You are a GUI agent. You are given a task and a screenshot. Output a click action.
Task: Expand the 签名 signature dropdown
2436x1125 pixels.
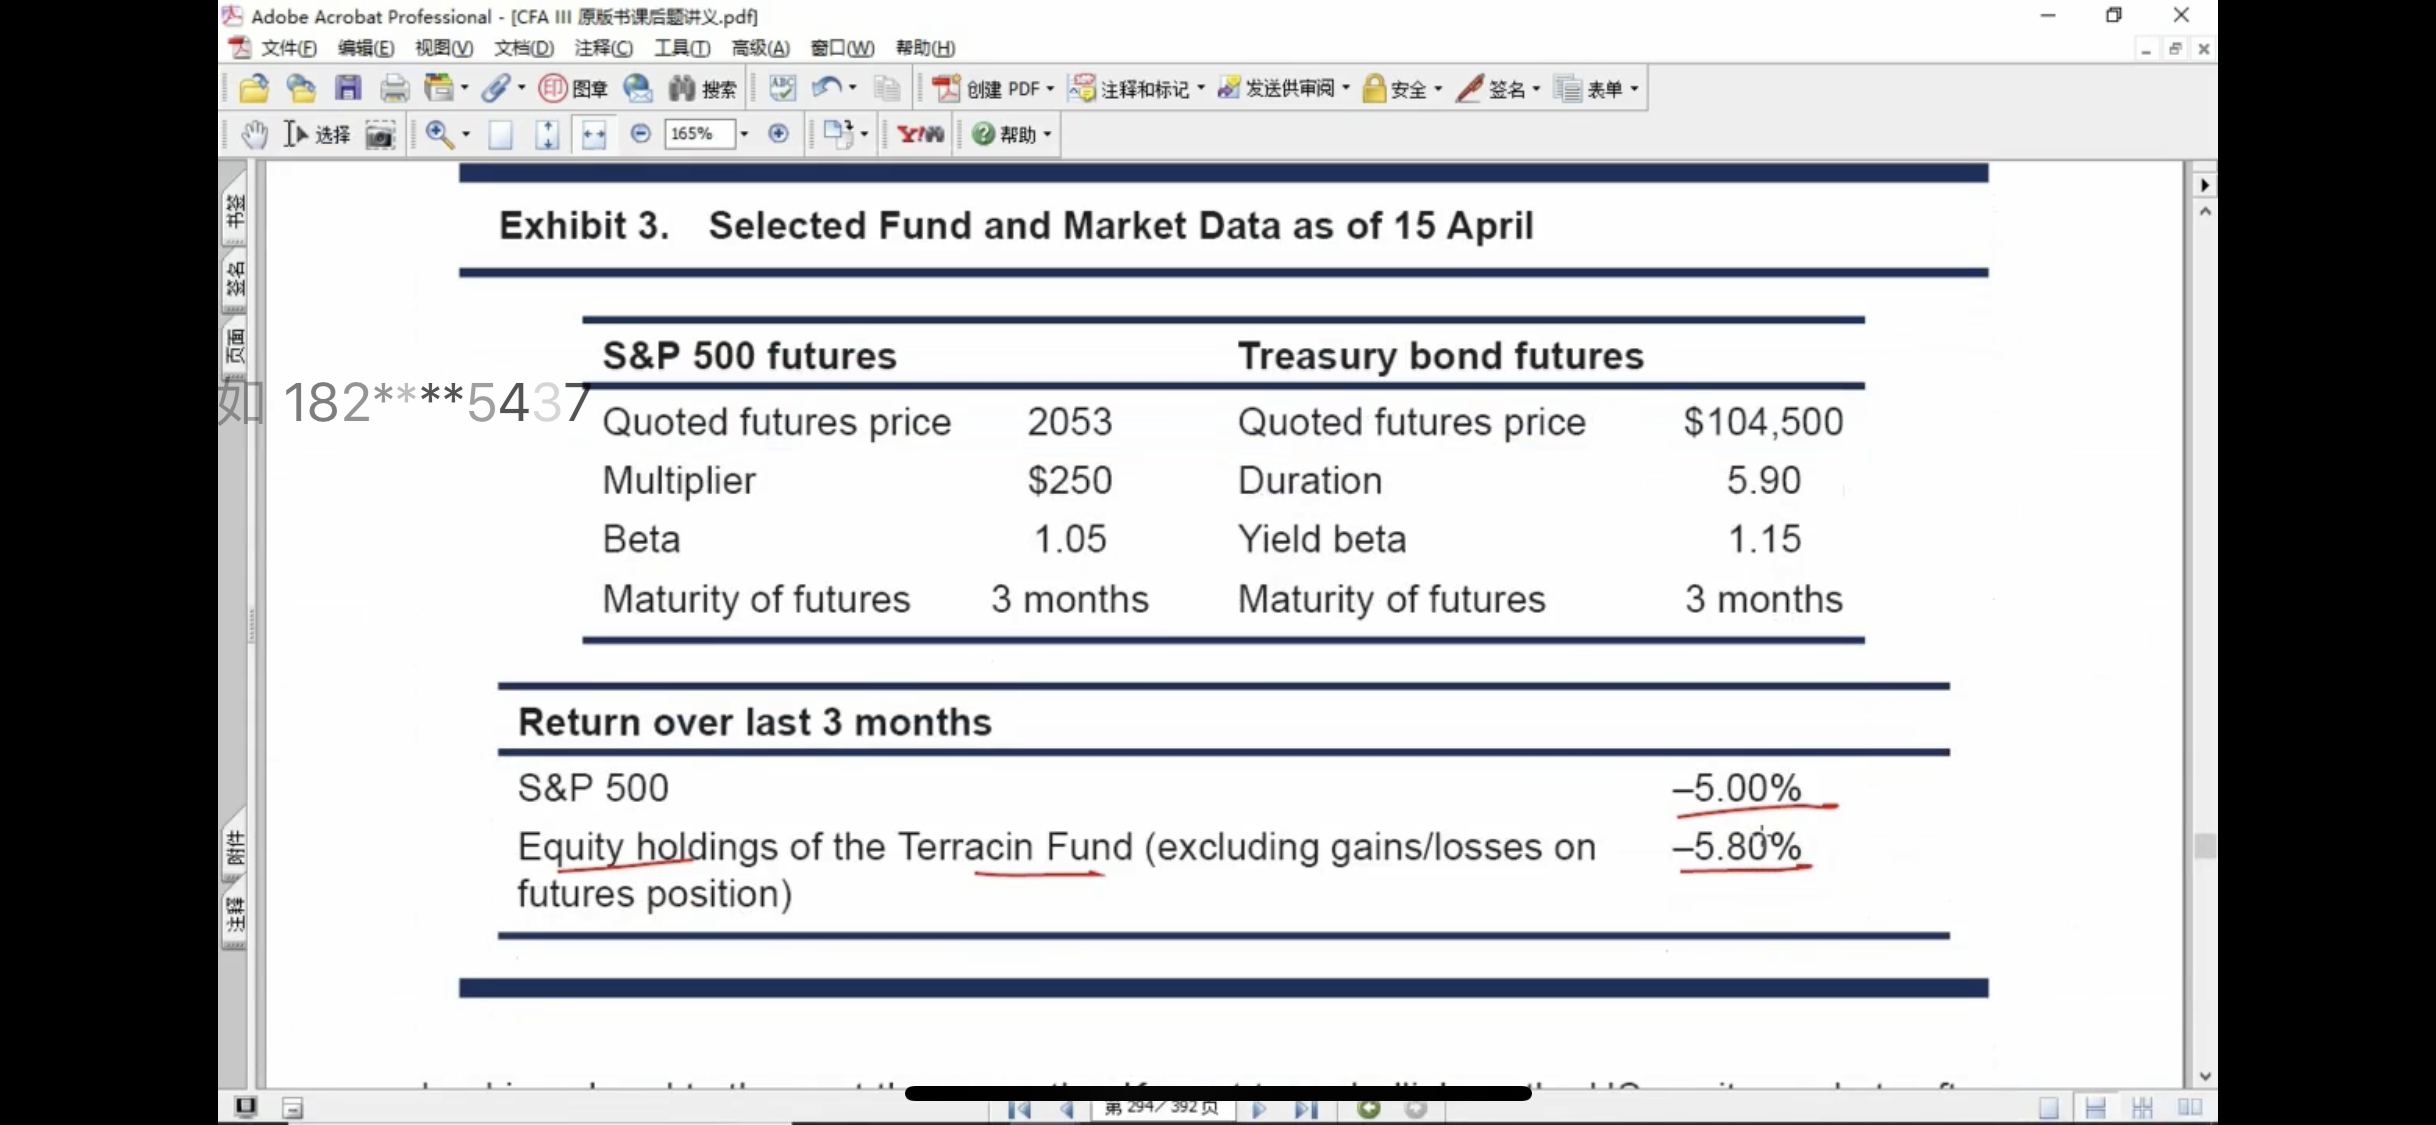(x=1536, y=89)
